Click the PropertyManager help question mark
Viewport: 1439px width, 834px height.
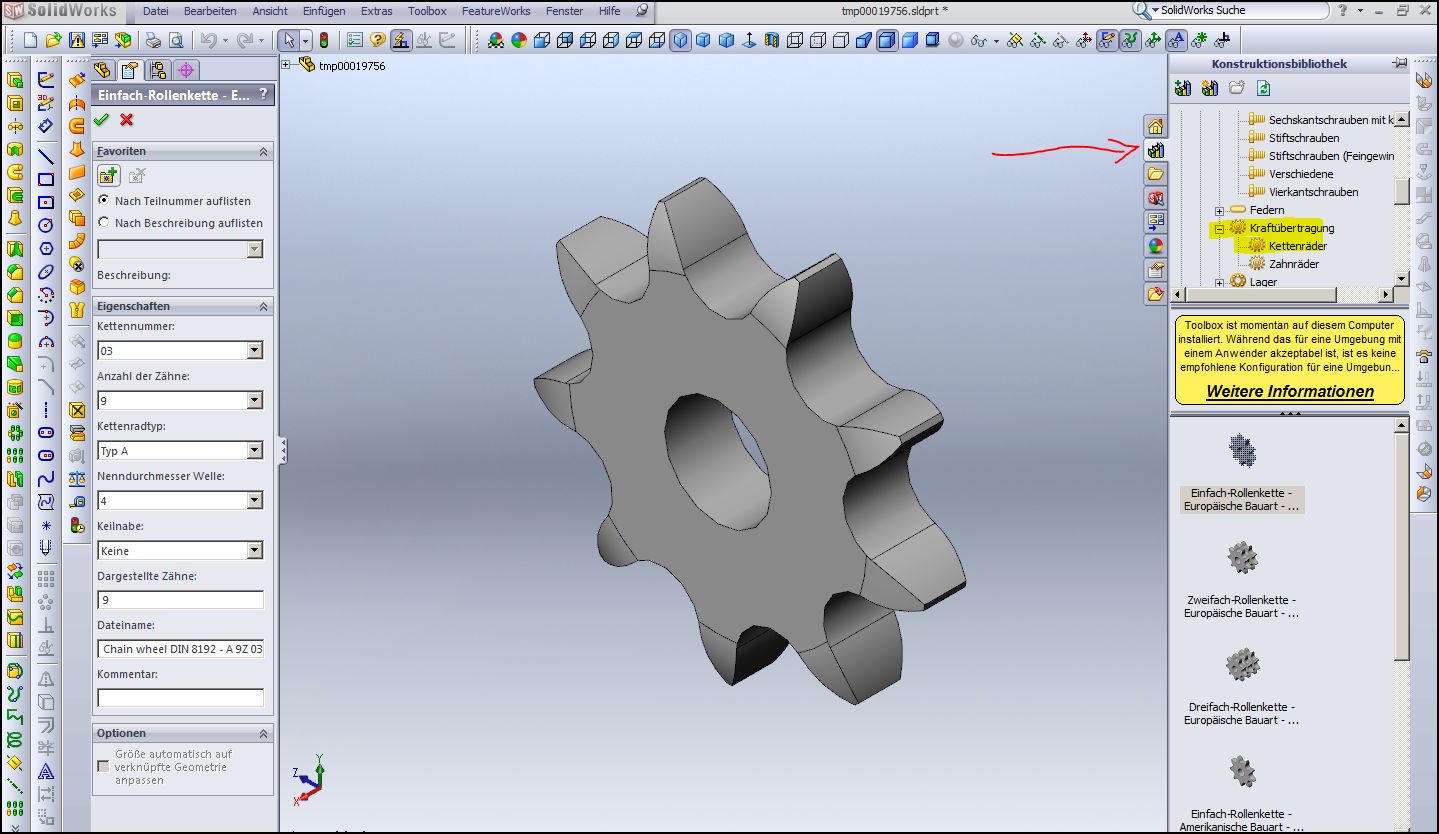(x=263, y=94)
